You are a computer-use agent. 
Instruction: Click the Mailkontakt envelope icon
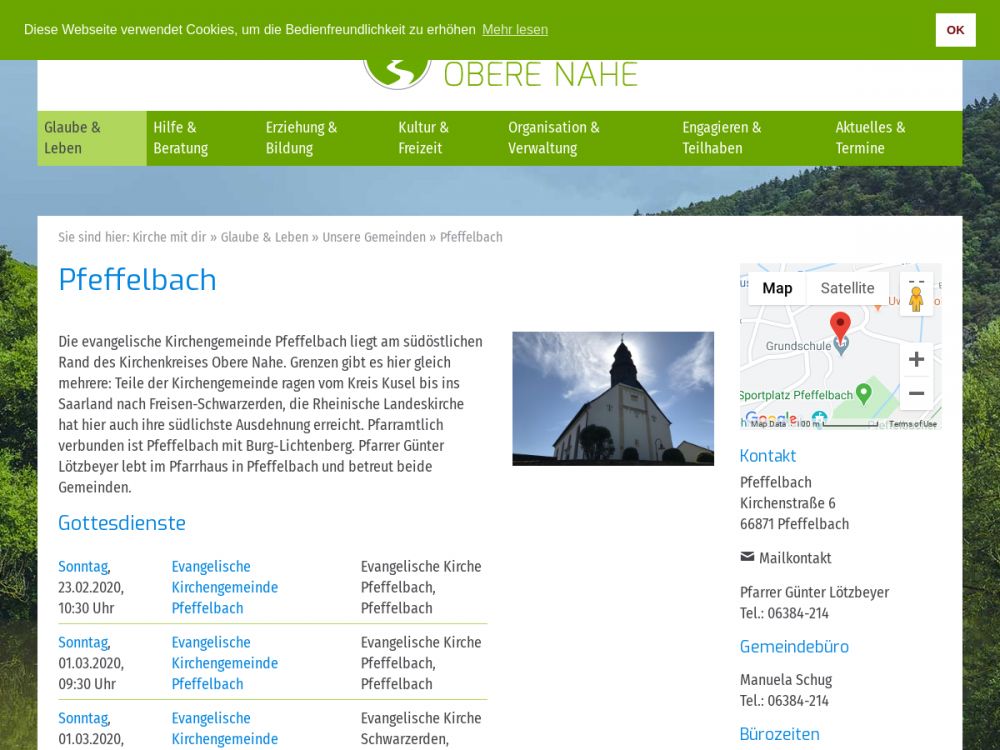pos(747,557)
